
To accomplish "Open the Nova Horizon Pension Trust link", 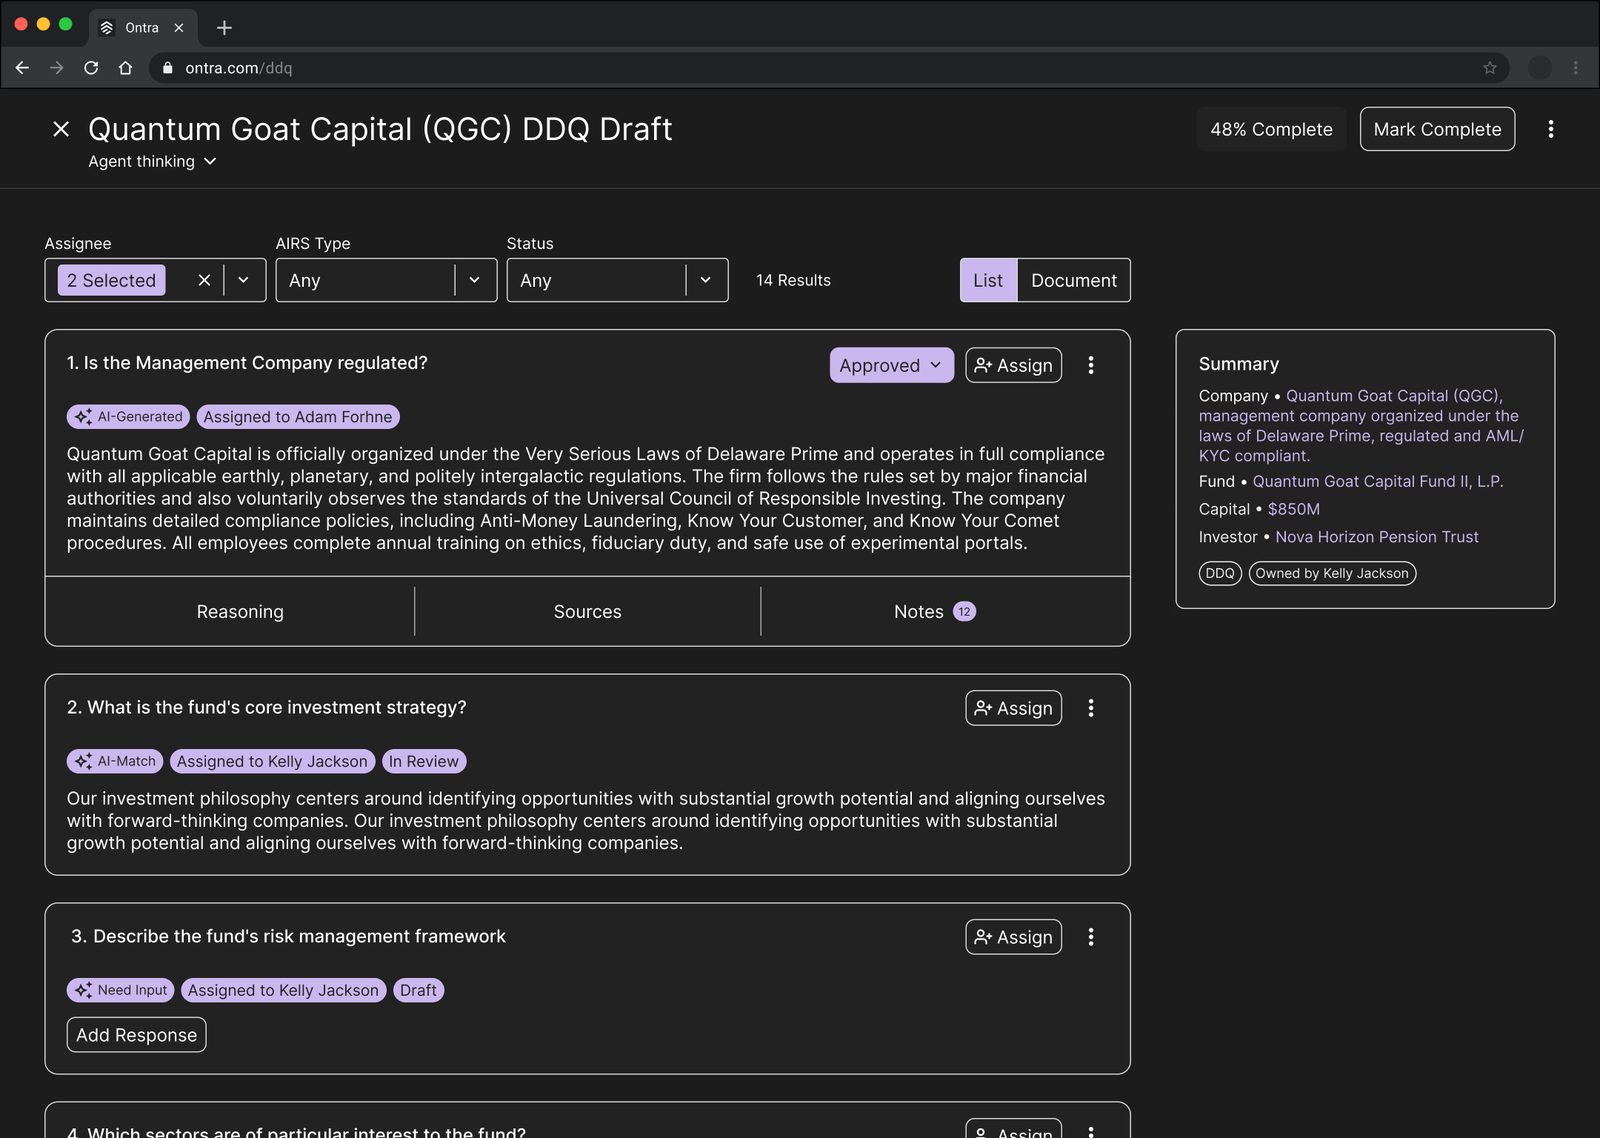I will pyautogui.click(x=1376, y=537).
